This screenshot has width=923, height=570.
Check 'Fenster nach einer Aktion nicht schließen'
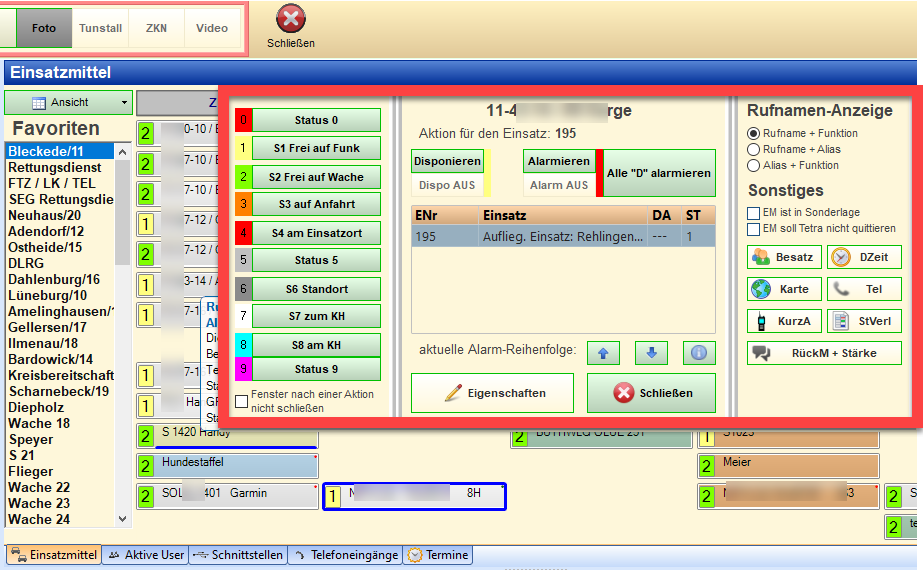pos(241,401)
